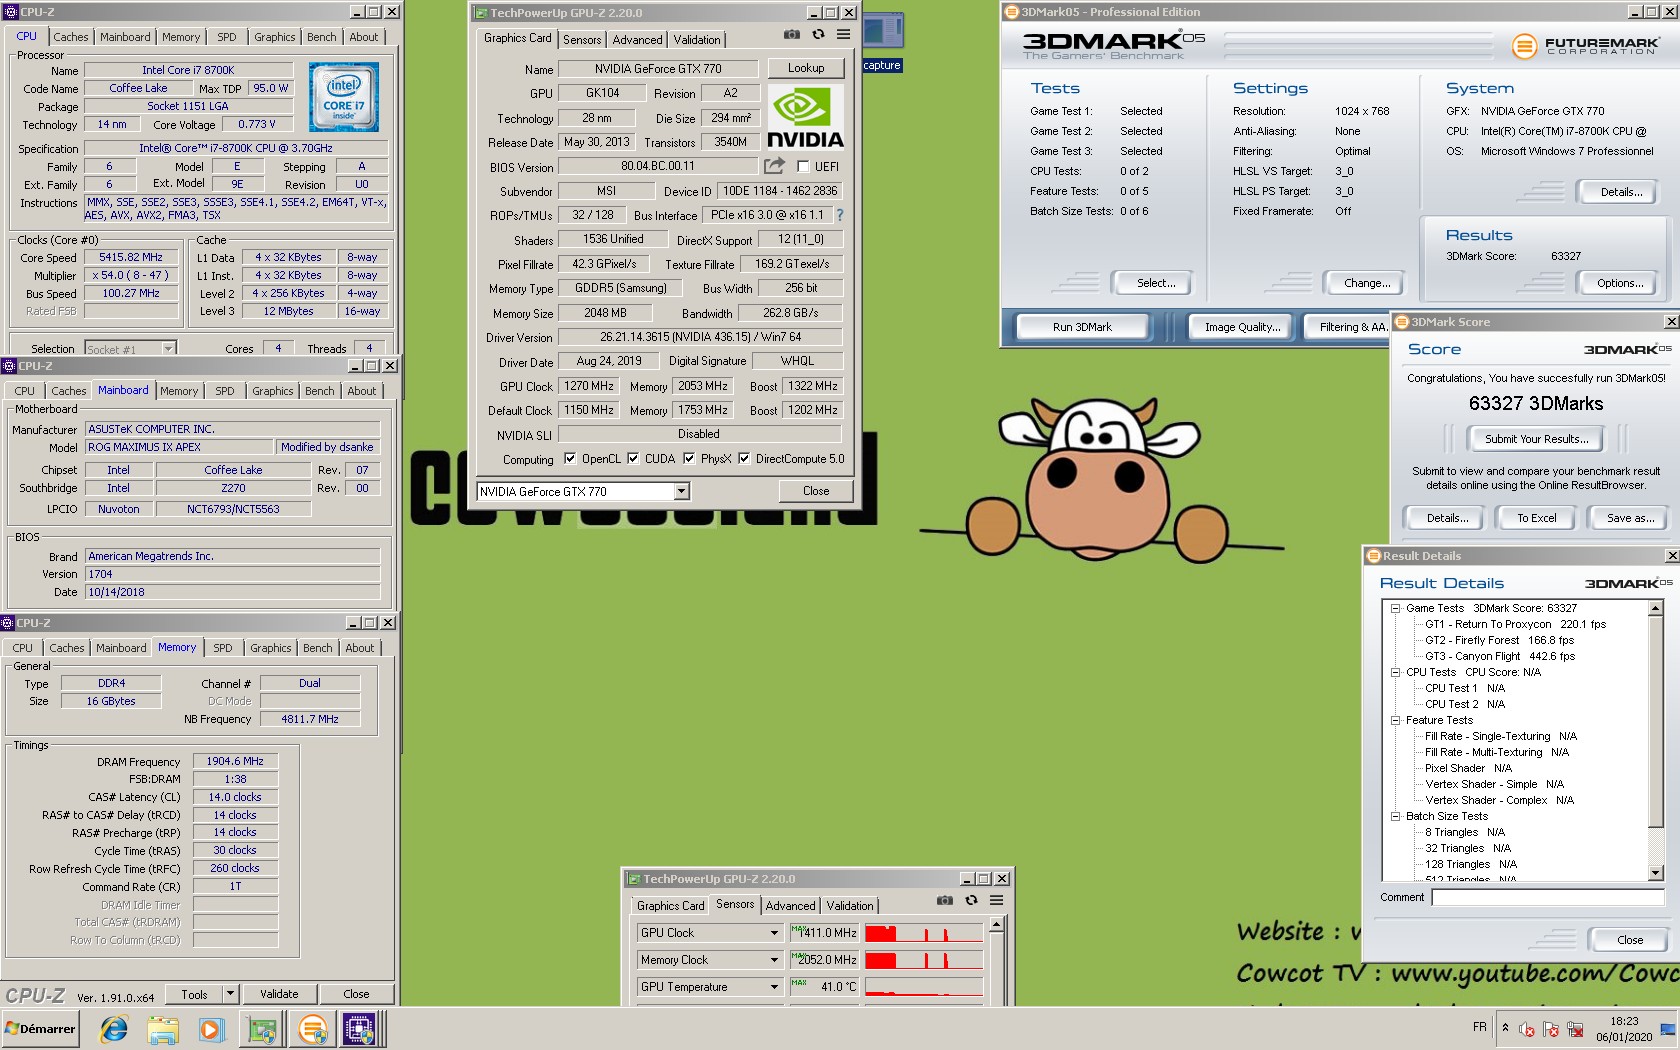Click refresh icon in the GPU-Z Sensors window

(x=970, y=901)
